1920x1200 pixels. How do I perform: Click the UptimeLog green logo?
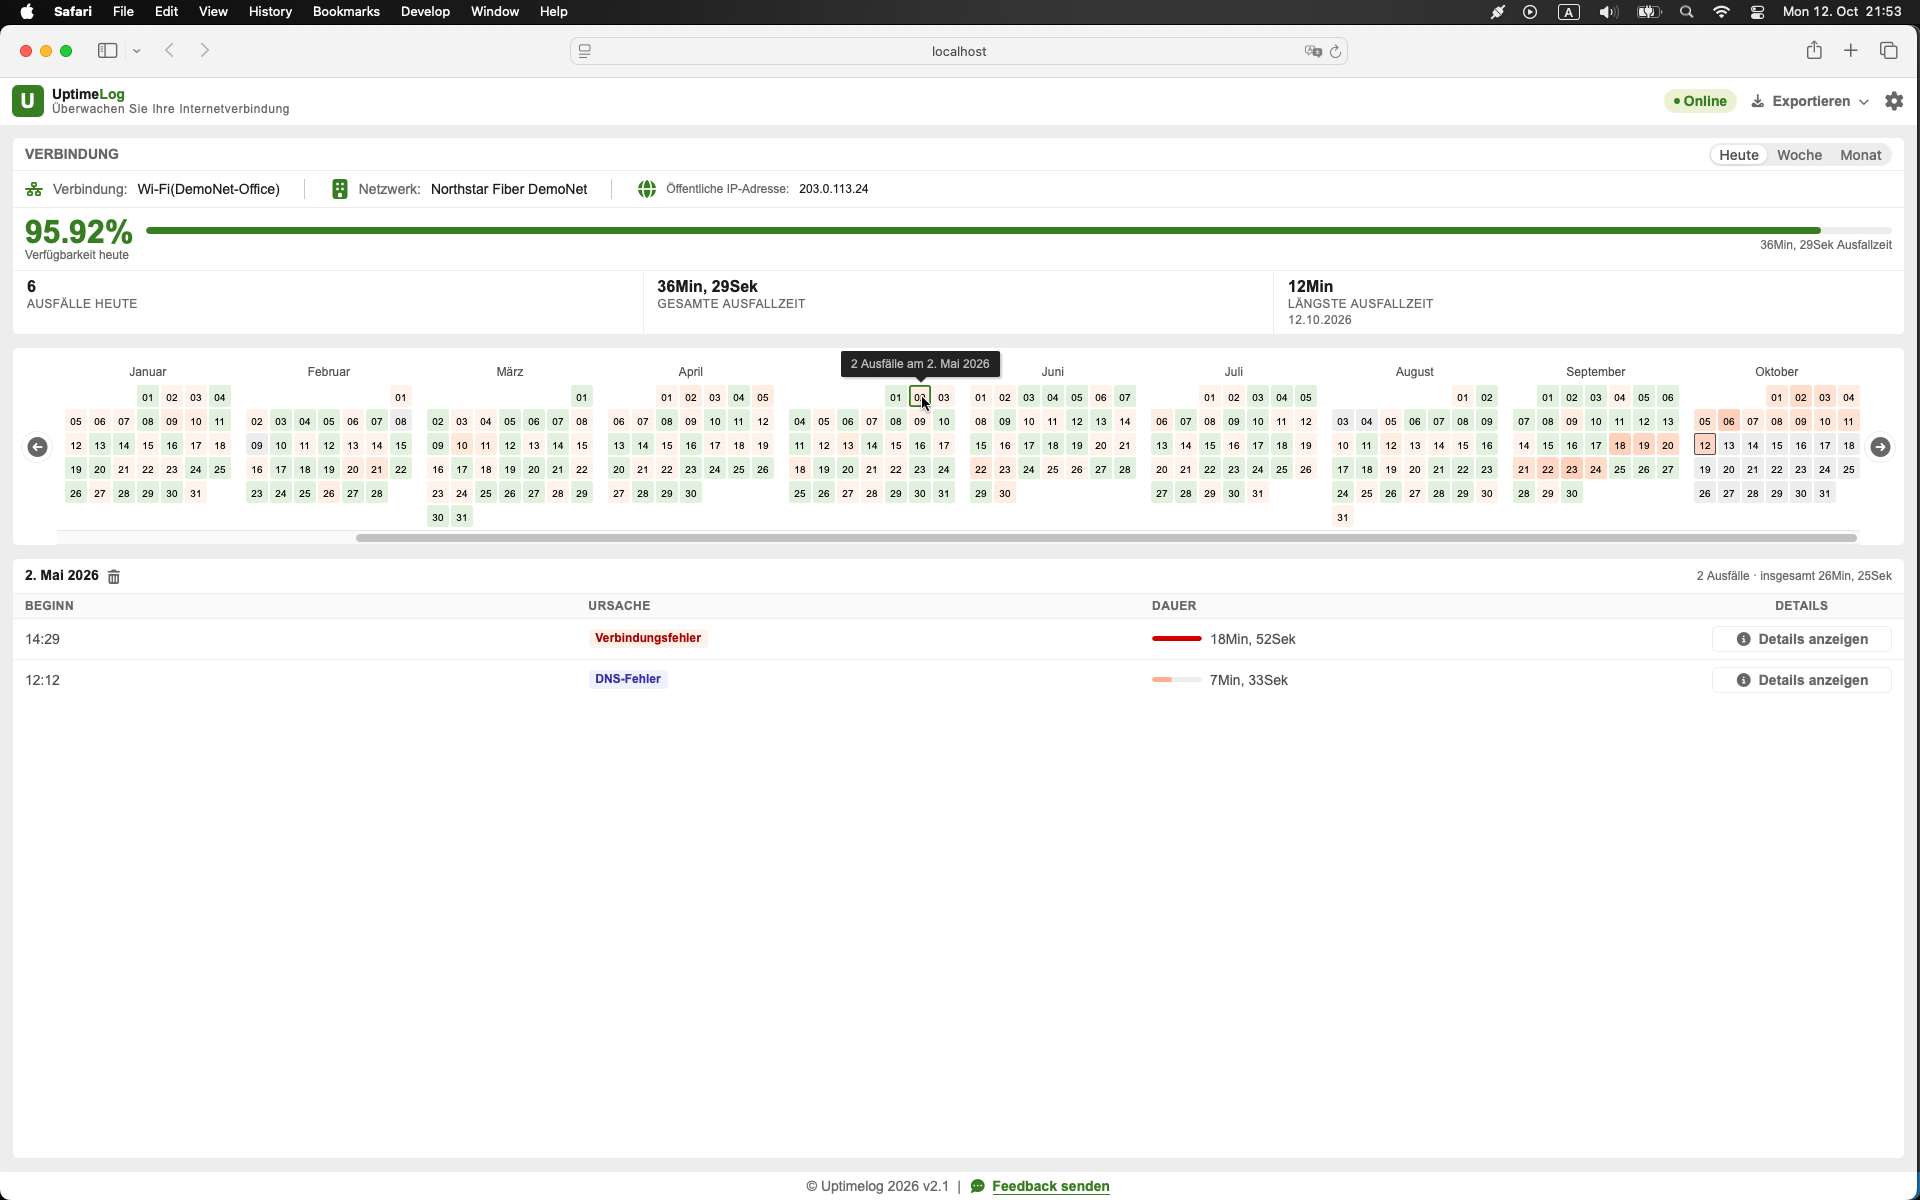pos(27,101)
